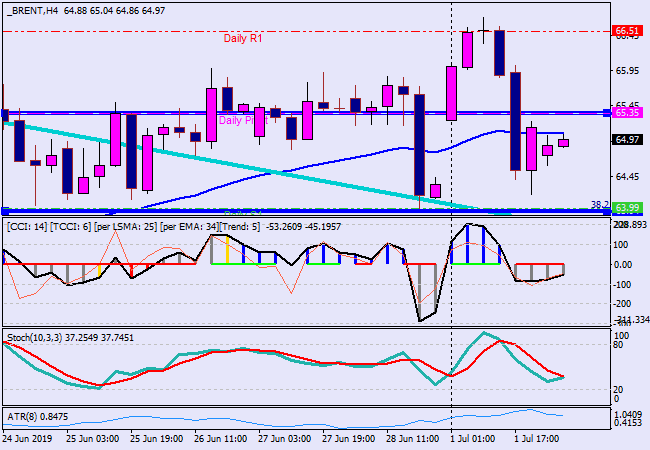Click the green 63.99 price tag
This screenshot has width=650, height=450.
[x=626, y=208]
